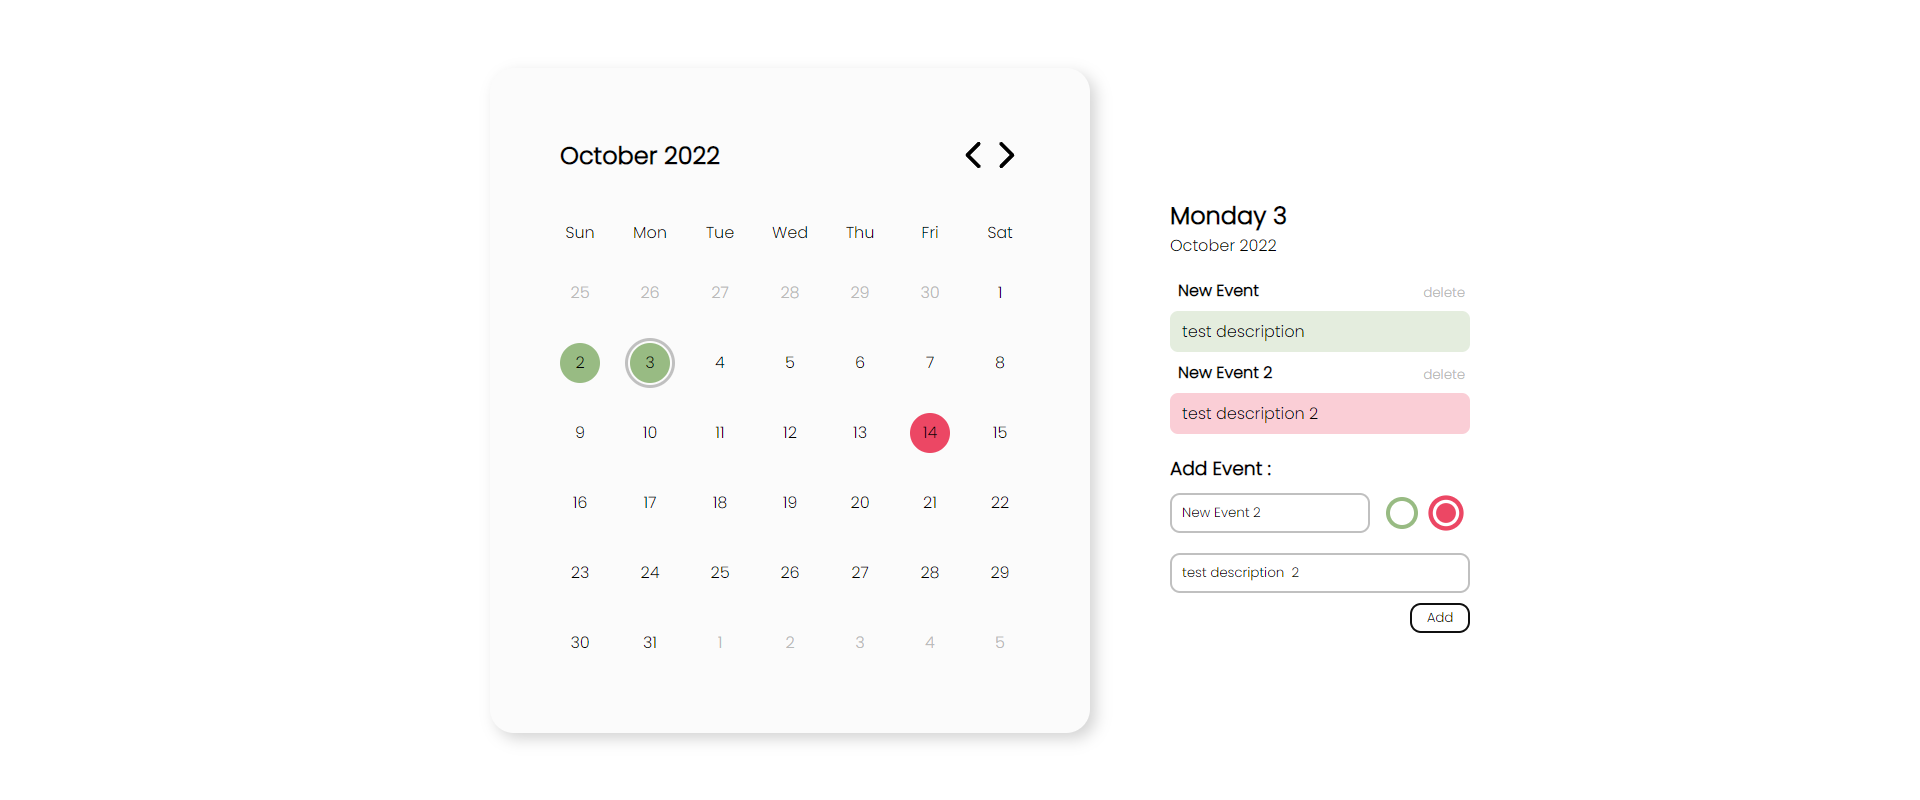
Task: Select the green event circle on October 2
Action: [x=580, y=363]
